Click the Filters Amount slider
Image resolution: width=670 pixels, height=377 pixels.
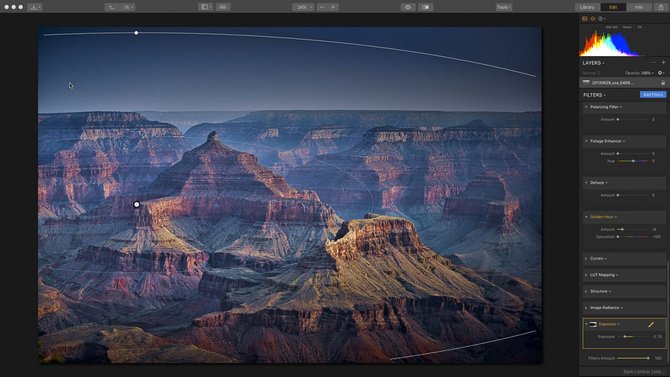pos(633,358)
